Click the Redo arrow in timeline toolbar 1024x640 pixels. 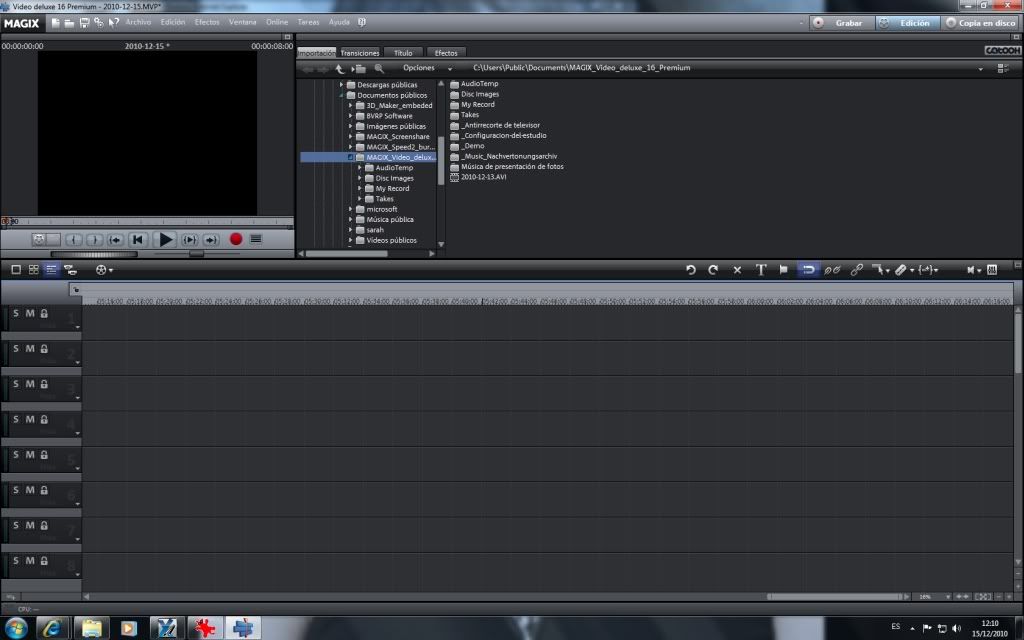pos(713,270)
